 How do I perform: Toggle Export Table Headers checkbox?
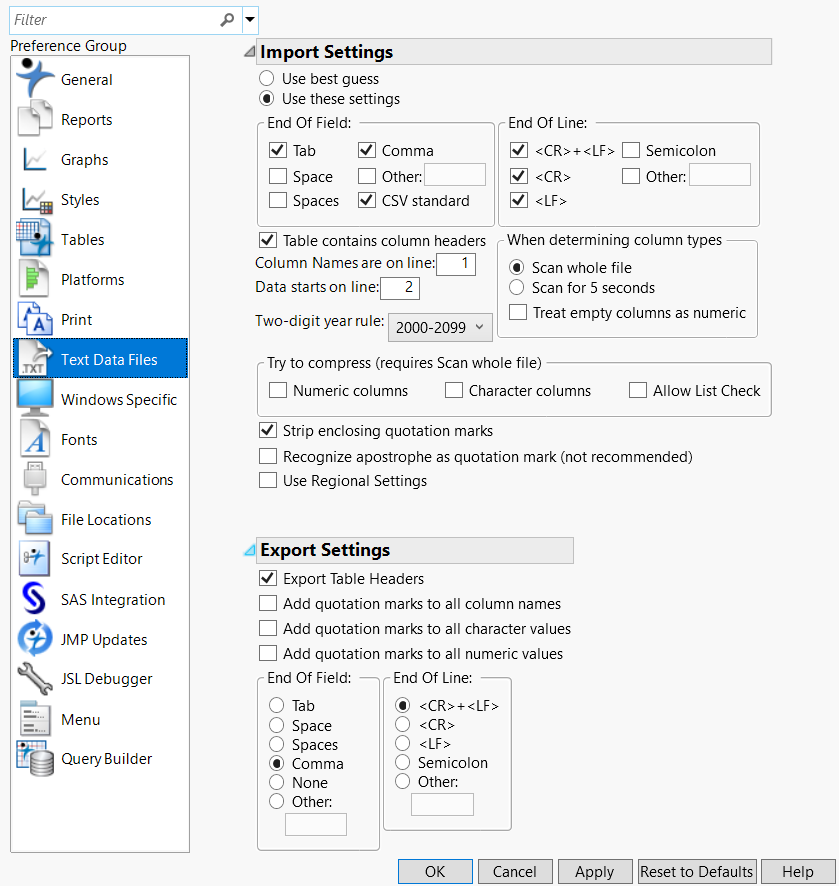tap(268, 578)
